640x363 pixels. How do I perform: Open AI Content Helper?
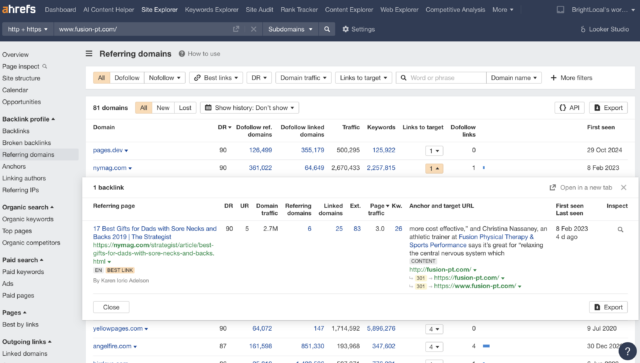[109, 9]
